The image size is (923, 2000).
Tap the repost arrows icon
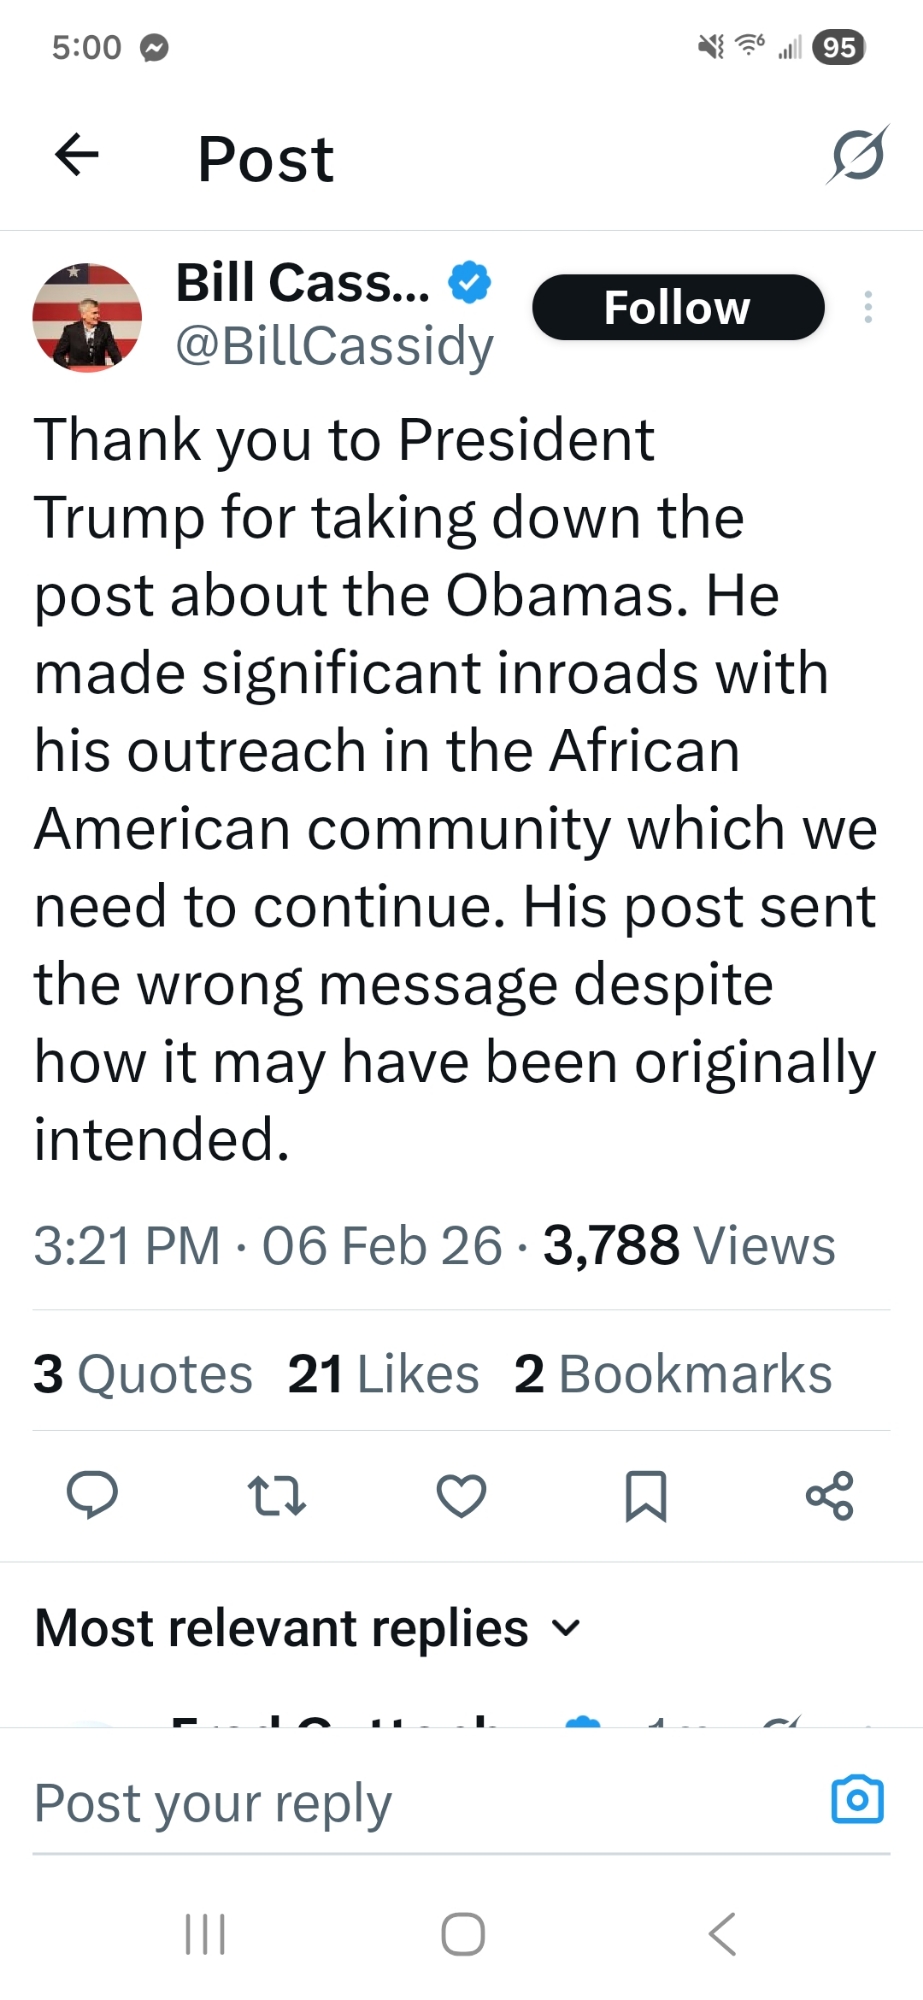tap(276, 1496)
